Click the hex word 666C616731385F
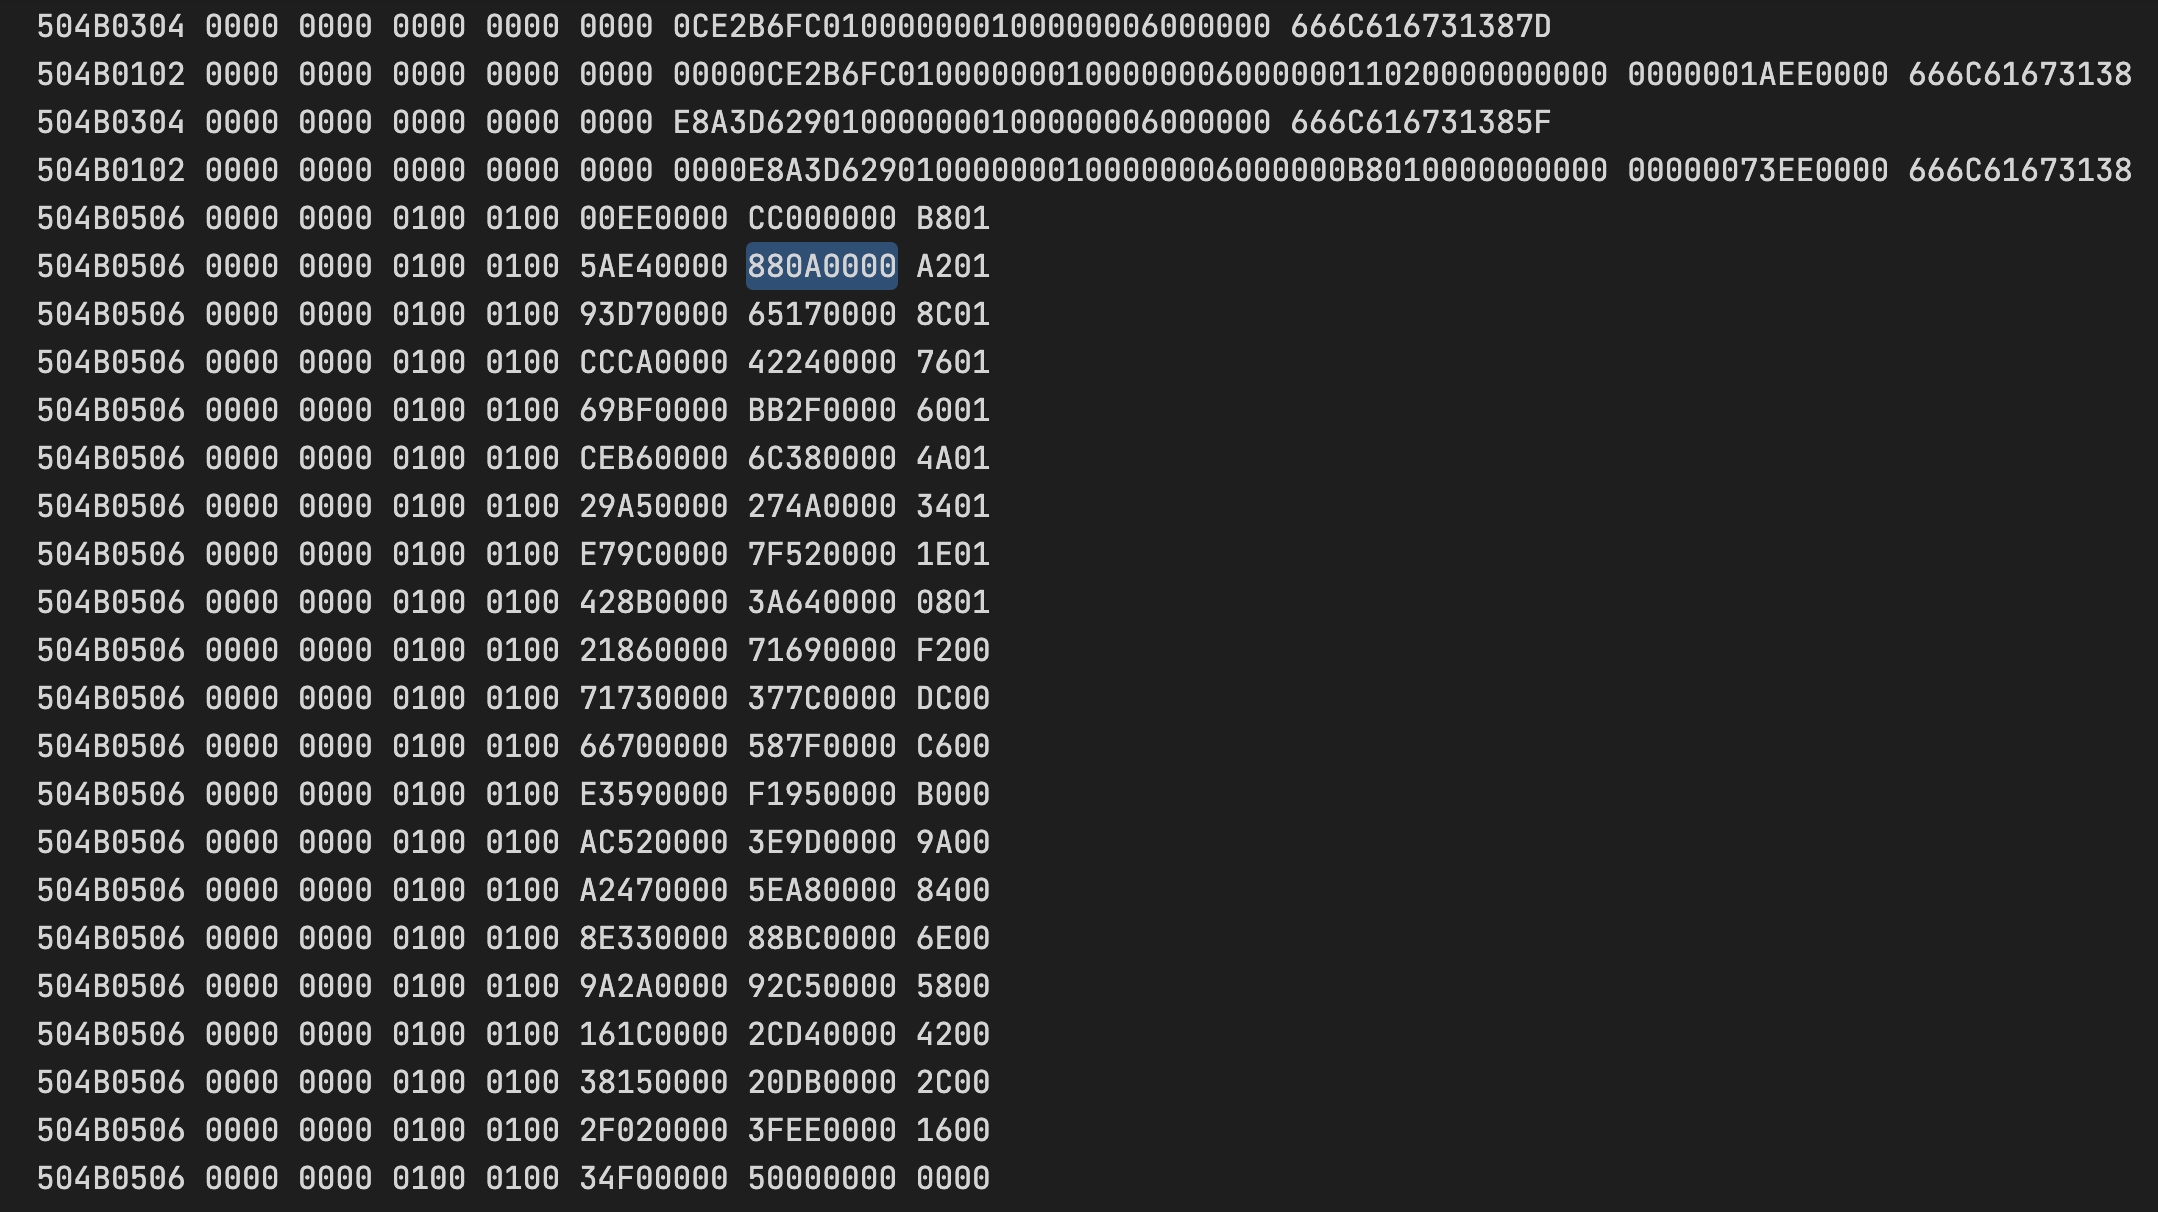Image resolution: width=2158 pixels, height=1212 pixels. 1420,122
